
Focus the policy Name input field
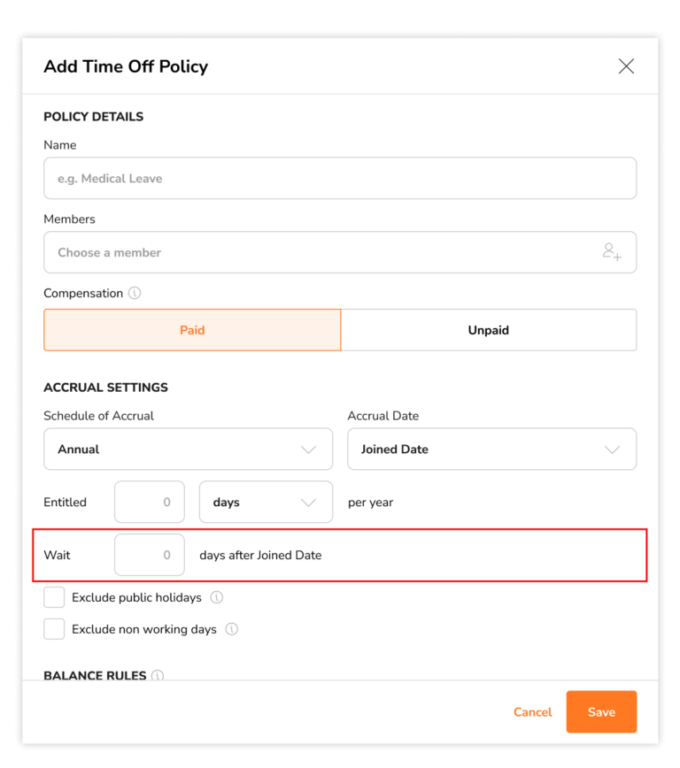point(340,178)
